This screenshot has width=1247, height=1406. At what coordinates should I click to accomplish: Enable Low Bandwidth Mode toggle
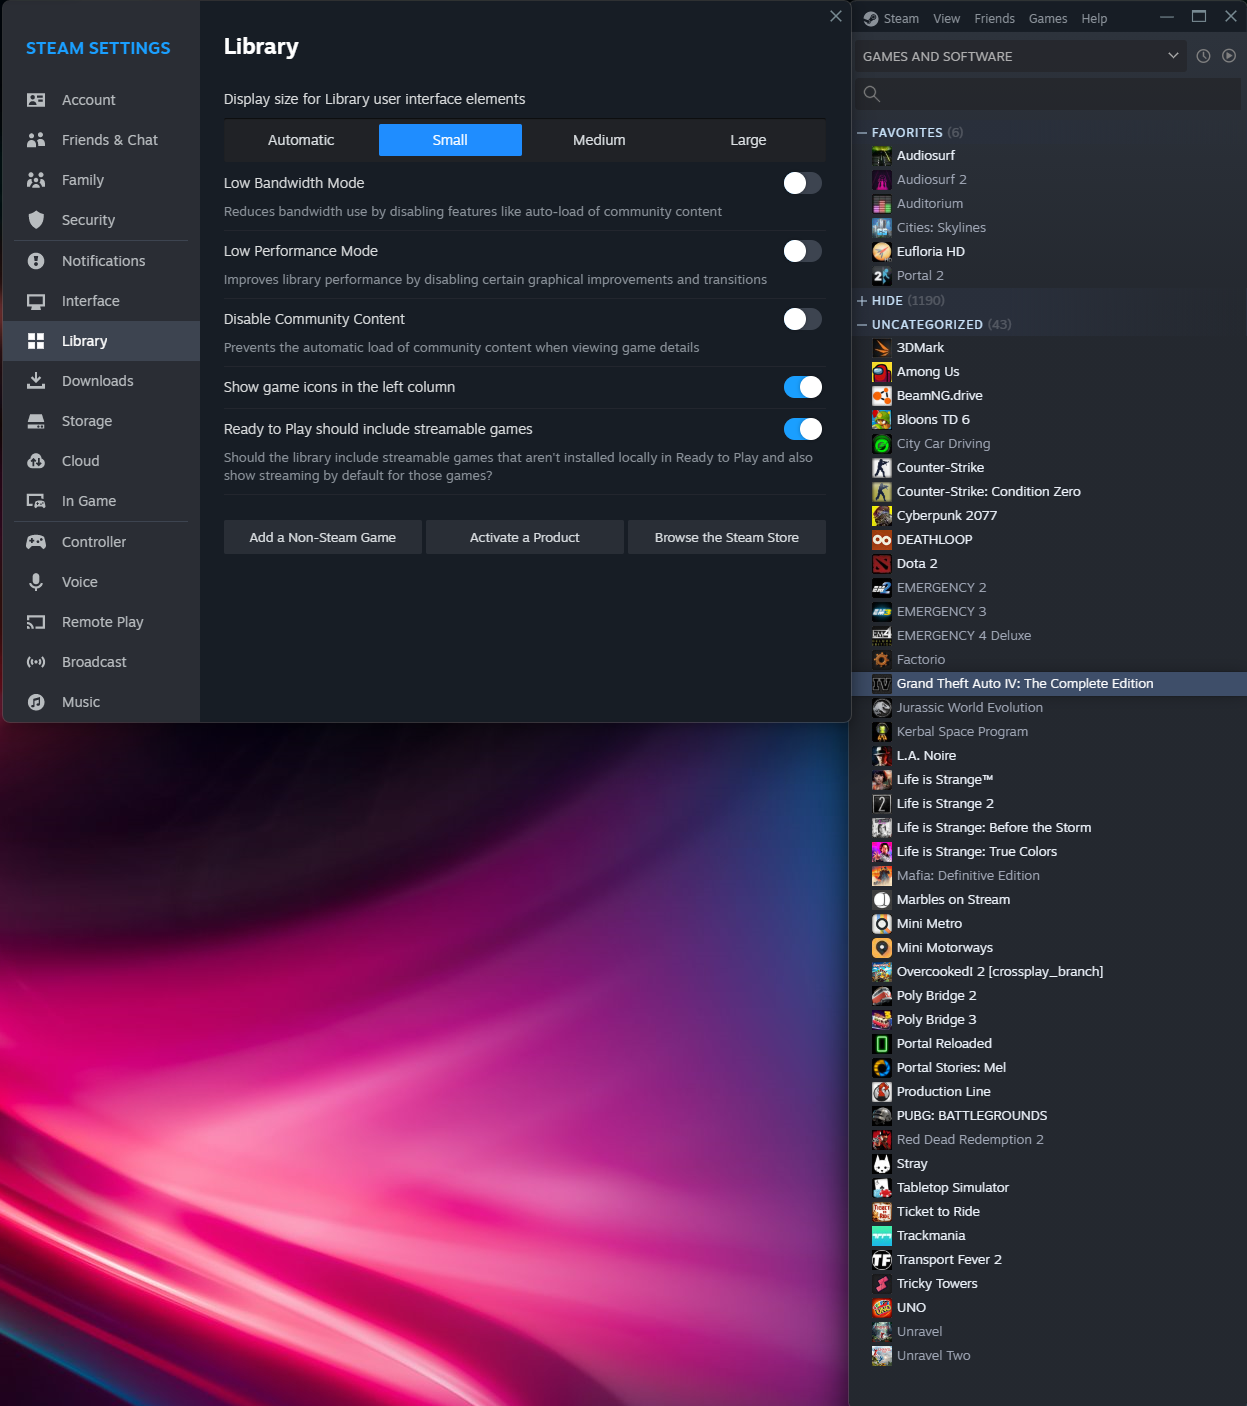point(802,183)
